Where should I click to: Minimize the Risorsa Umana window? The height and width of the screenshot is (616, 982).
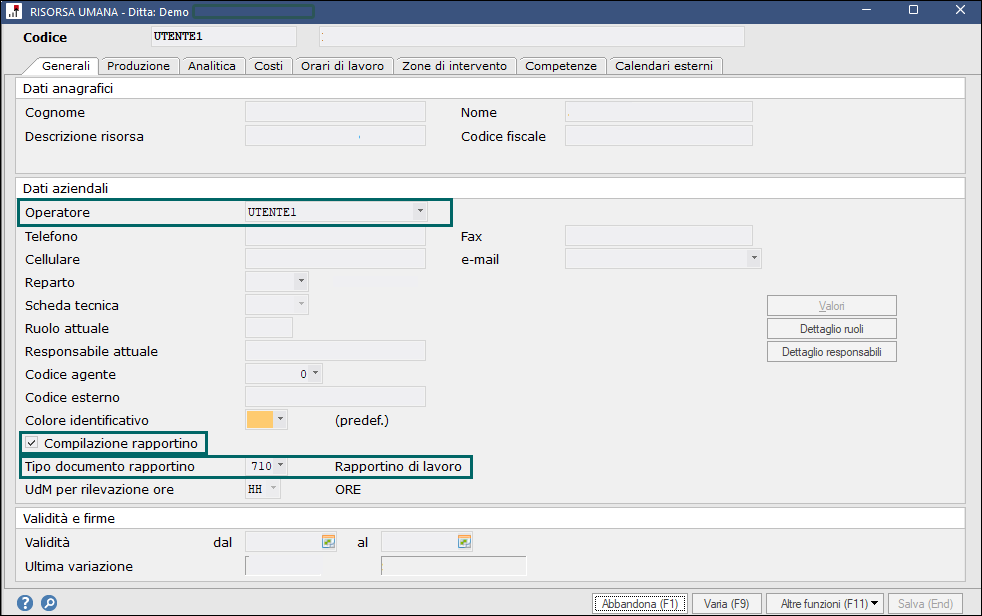(x=866, y=10)
